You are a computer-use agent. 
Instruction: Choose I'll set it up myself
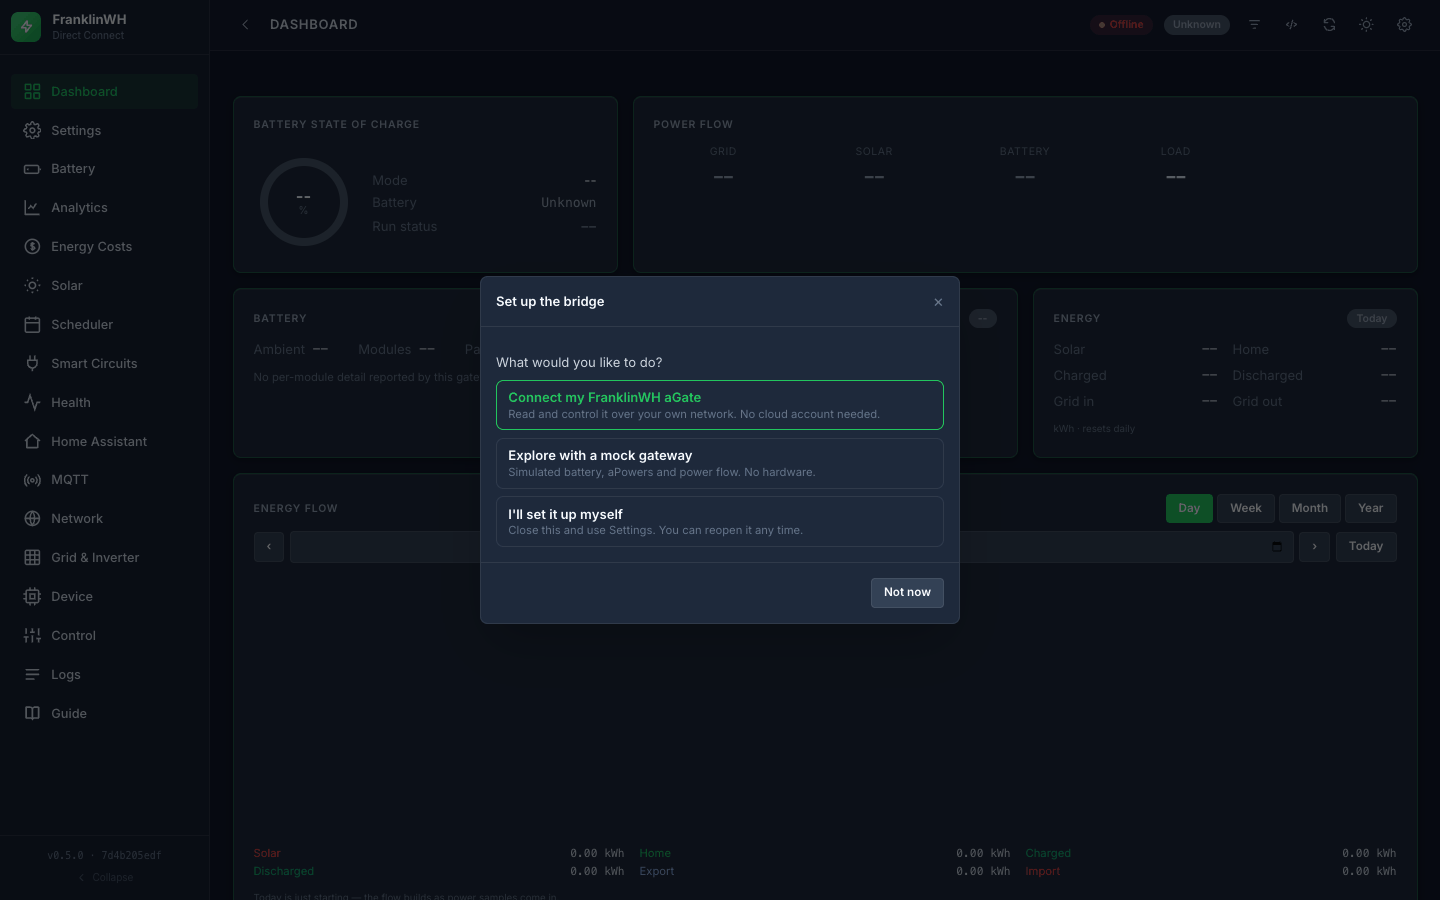(x=720, y=522)
